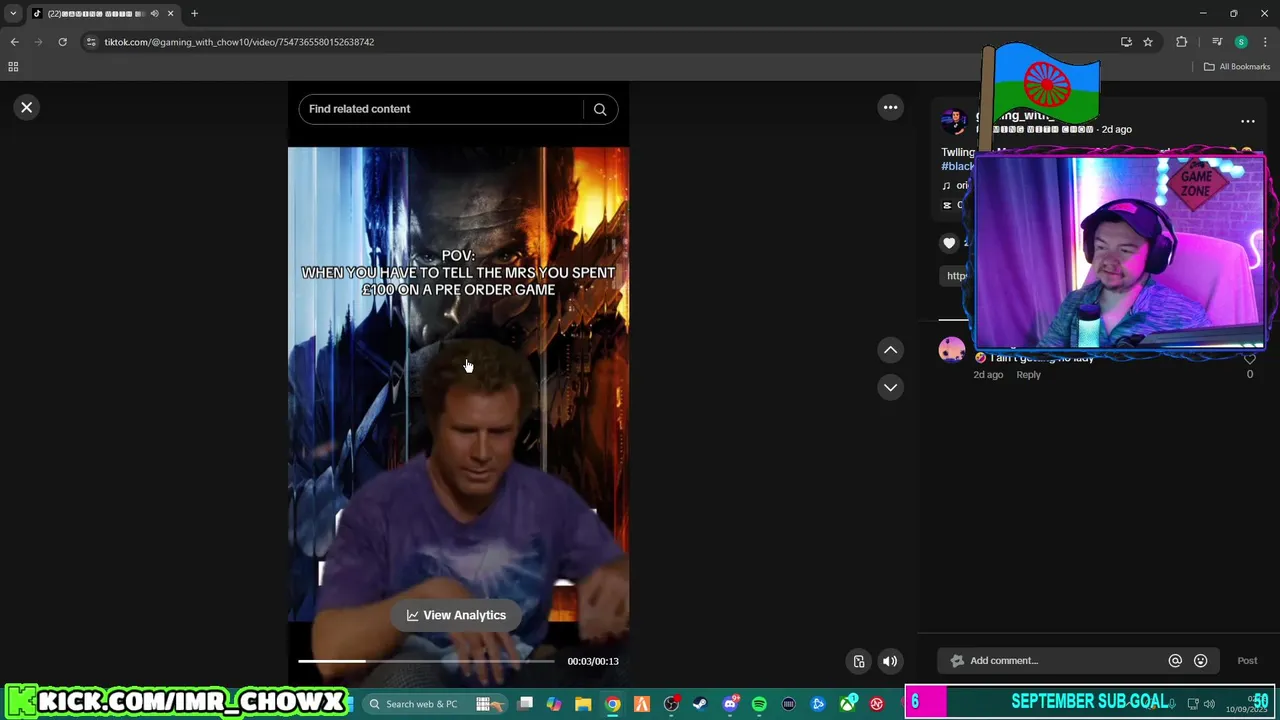1280x720 pixels.
Task: Open the video more options menu
Action: [890, 107]
